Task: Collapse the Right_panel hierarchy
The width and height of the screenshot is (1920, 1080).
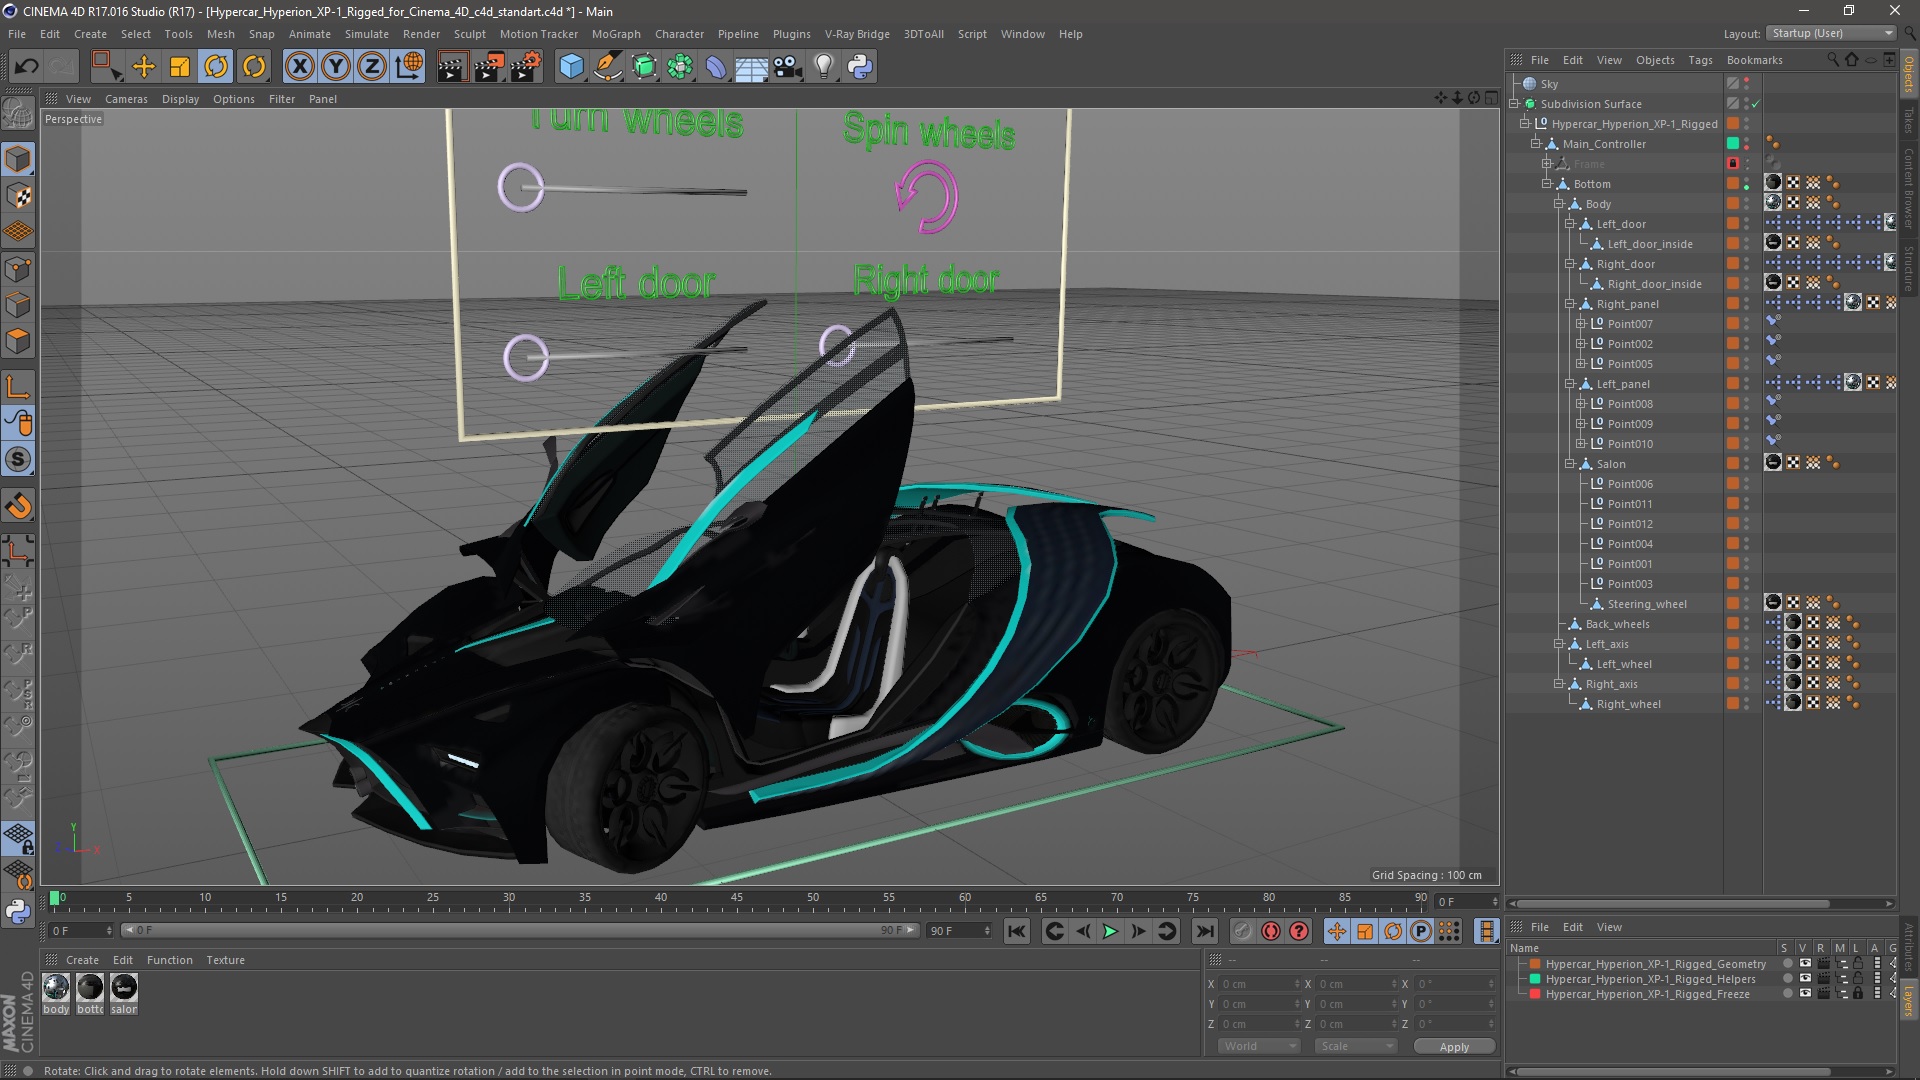Action: pos(1569,304)
